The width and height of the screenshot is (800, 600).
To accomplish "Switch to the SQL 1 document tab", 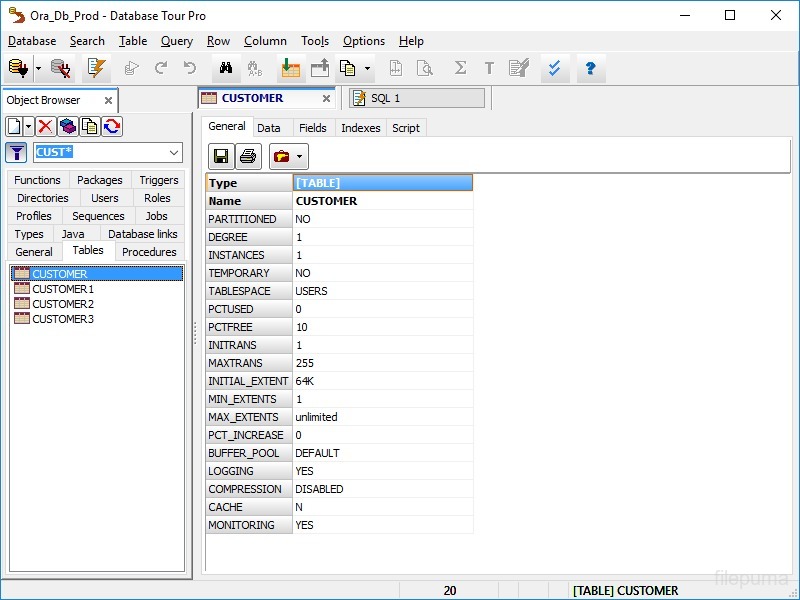I will (x=416, y=98).
